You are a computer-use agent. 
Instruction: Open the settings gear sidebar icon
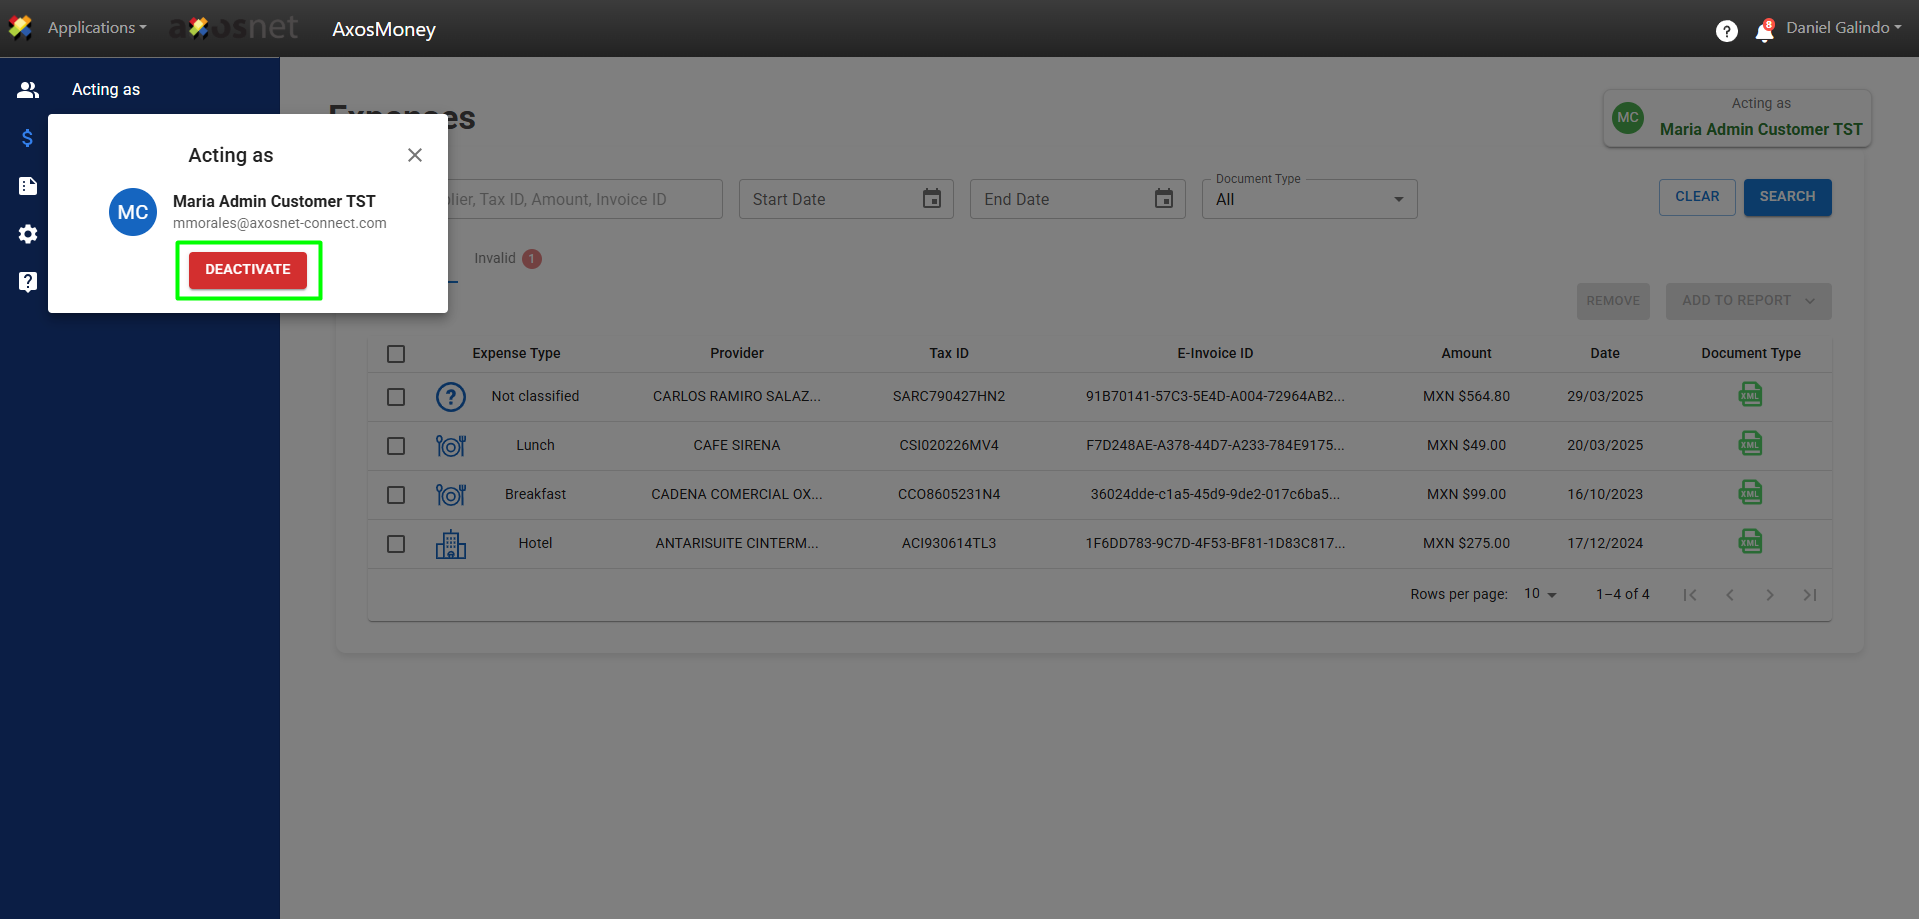(x=28, y=234)
